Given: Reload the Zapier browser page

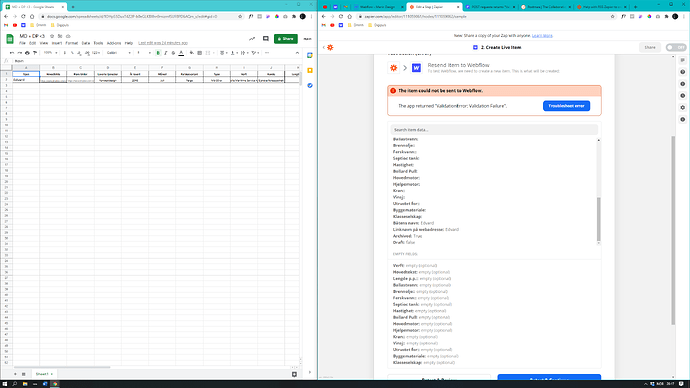Looking at the screenshot, I should coord(341,16).
